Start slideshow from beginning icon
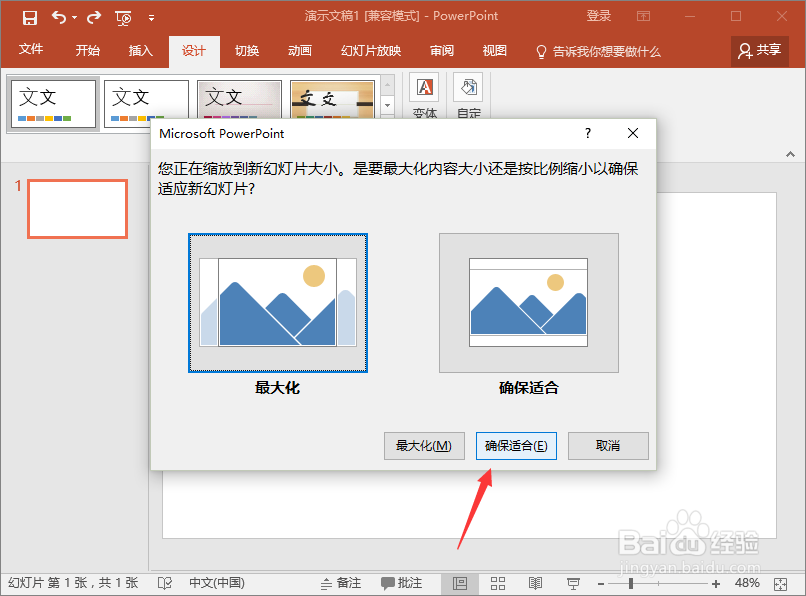This screenshot has width=806, height=596. click(x=123, y=19)
